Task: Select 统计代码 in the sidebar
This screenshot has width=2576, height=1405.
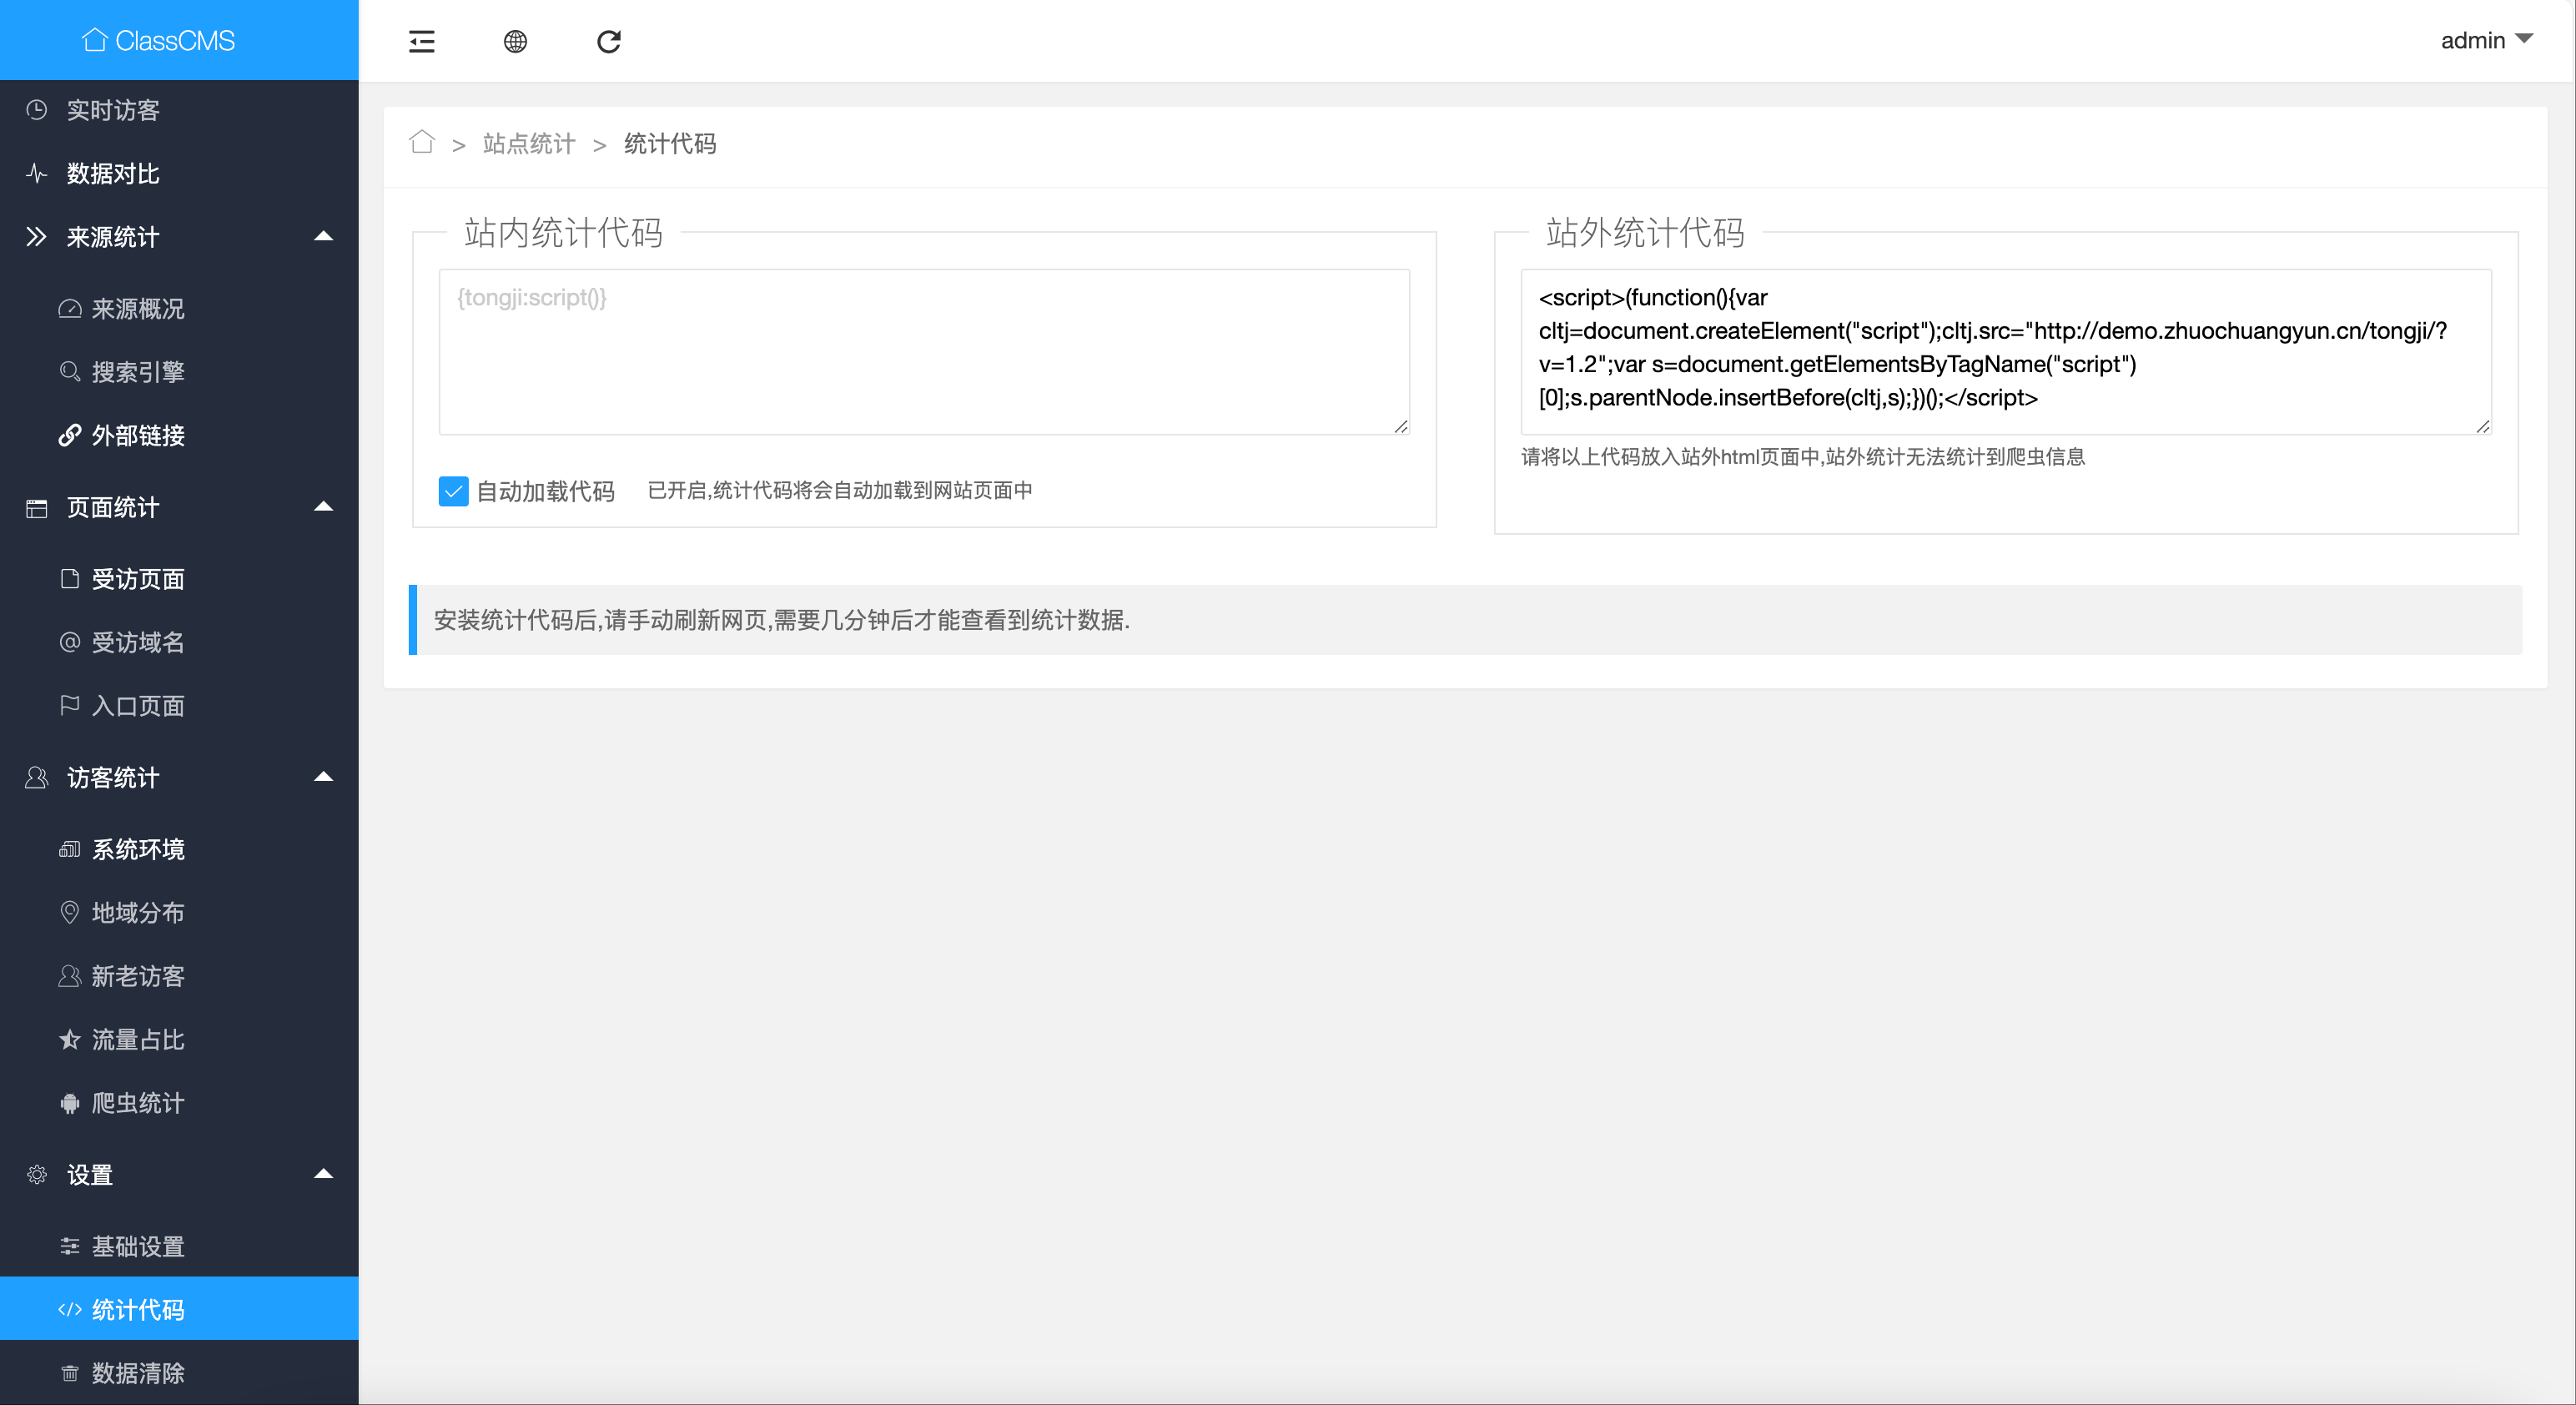Action: 179,1309
